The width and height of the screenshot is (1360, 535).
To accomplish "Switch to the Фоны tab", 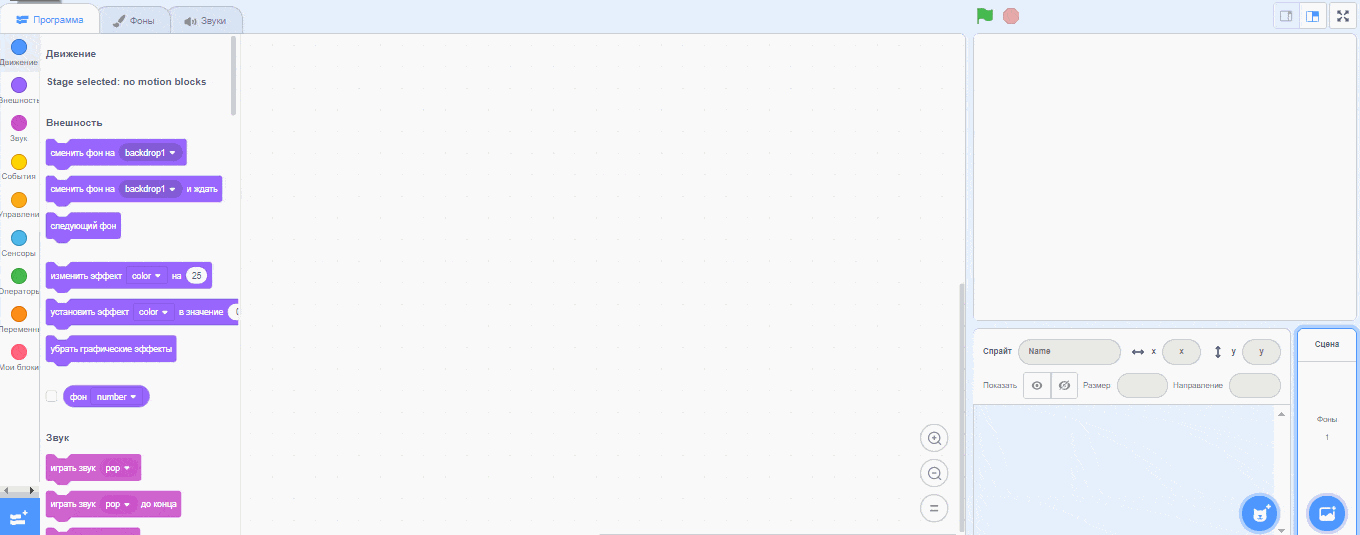I will coord(134,20).
